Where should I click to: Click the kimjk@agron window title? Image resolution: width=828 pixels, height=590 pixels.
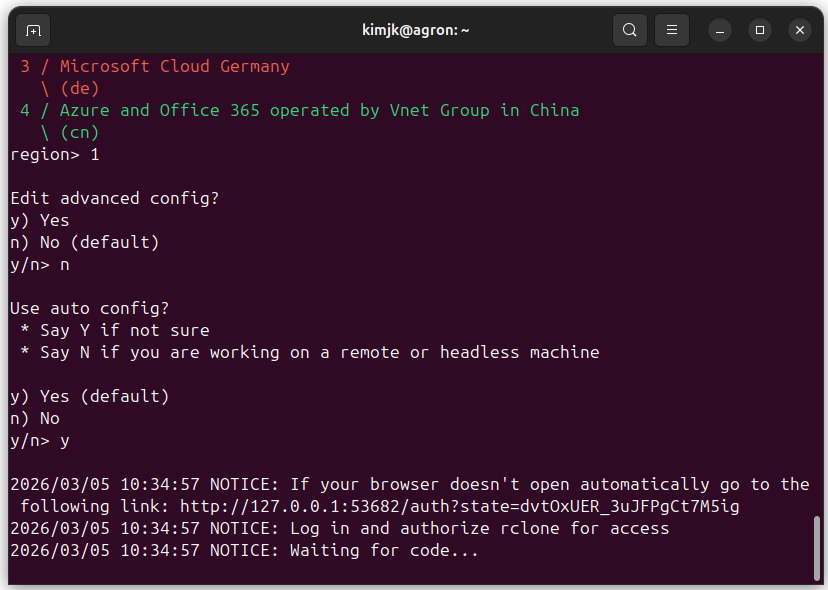pos(415,30)
